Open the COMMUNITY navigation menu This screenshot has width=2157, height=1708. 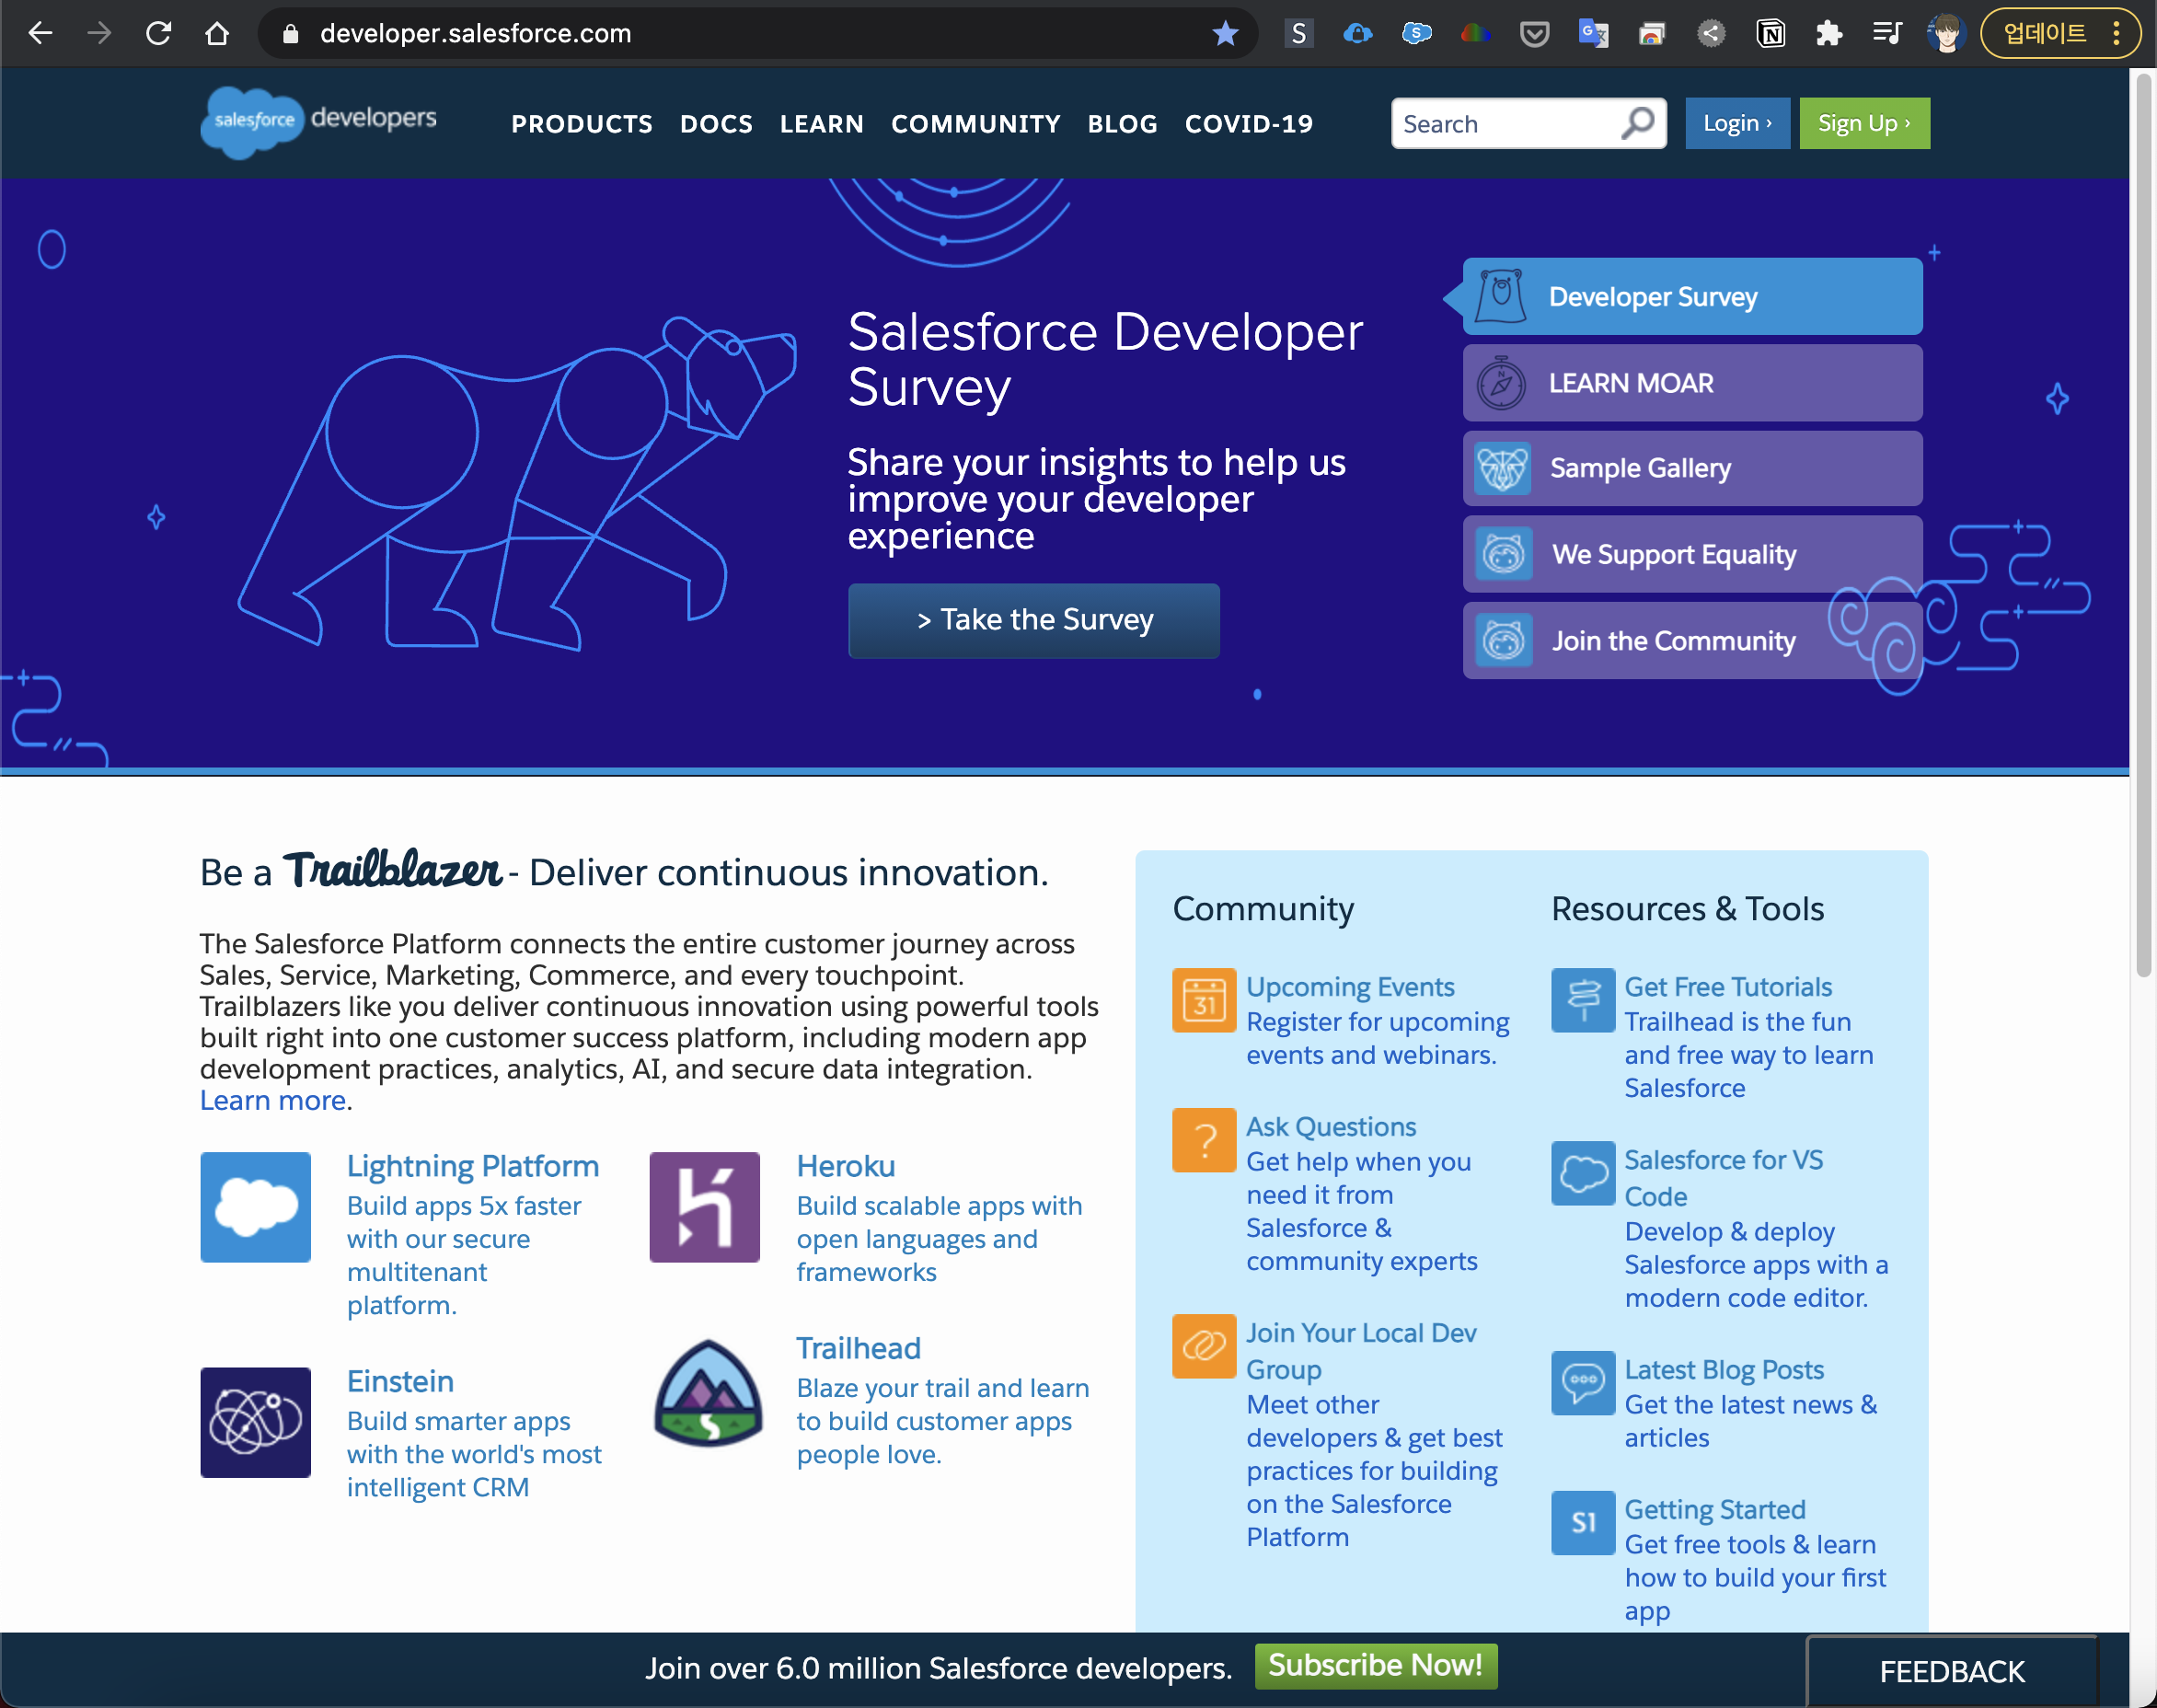click(975, 124)
